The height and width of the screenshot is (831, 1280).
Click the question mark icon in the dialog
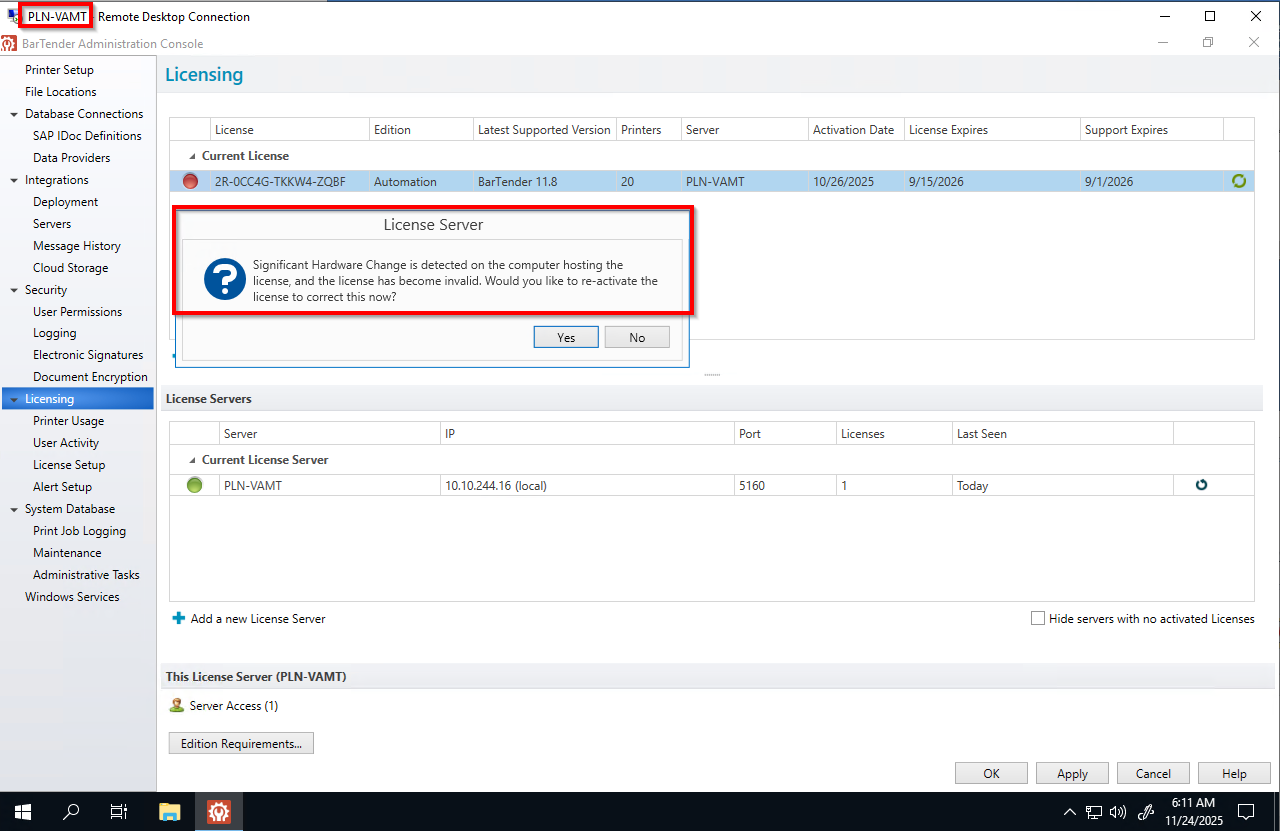224,279
